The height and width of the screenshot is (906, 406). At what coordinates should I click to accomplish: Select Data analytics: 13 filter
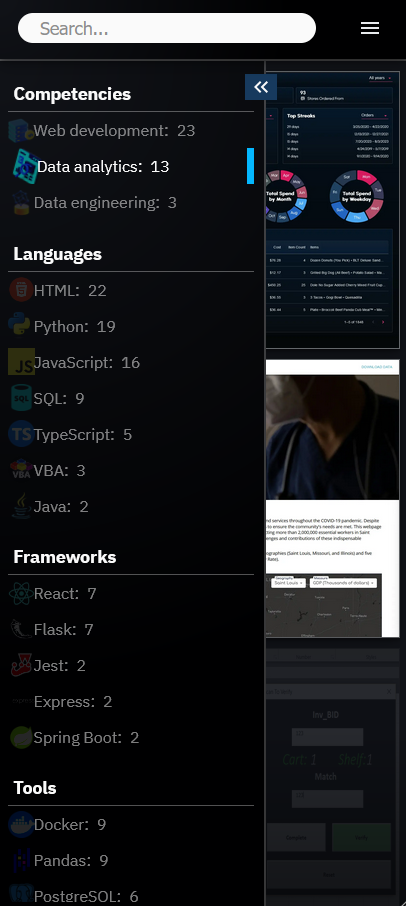coord(131,166)
